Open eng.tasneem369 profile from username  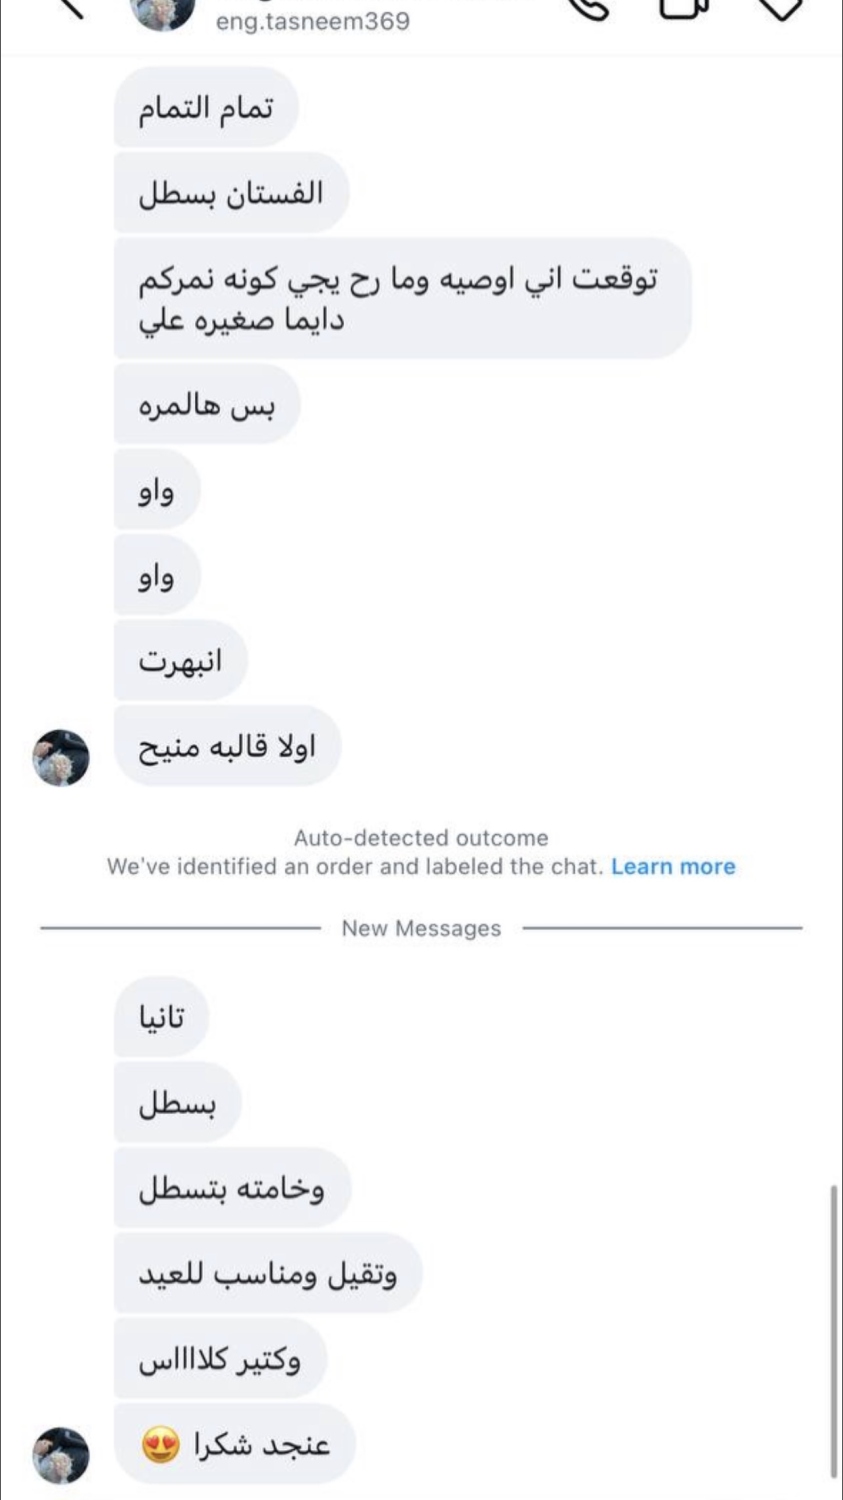click(312, 21)
